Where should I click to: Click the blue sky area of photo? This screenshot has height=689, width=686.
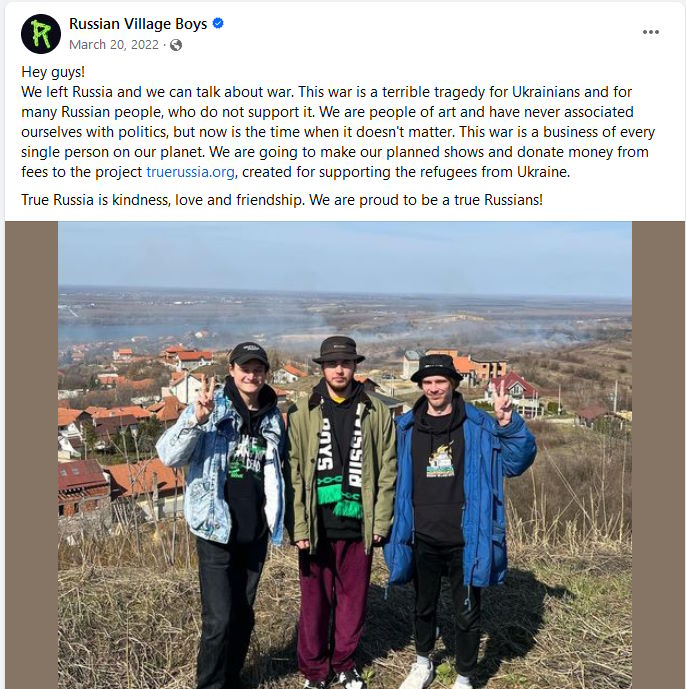click(x=345, y=255)
